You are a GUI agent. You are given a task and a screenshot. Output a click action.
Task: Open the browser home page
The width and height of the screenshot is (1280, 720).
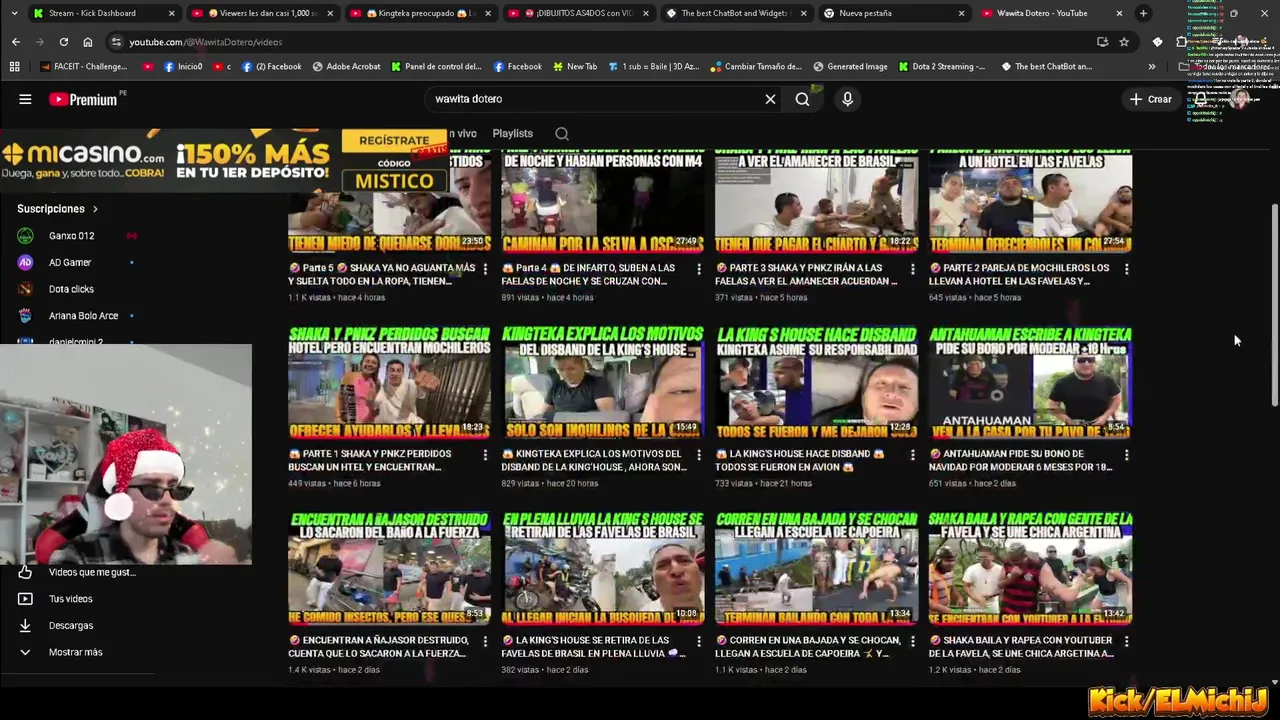pos(88,42)
